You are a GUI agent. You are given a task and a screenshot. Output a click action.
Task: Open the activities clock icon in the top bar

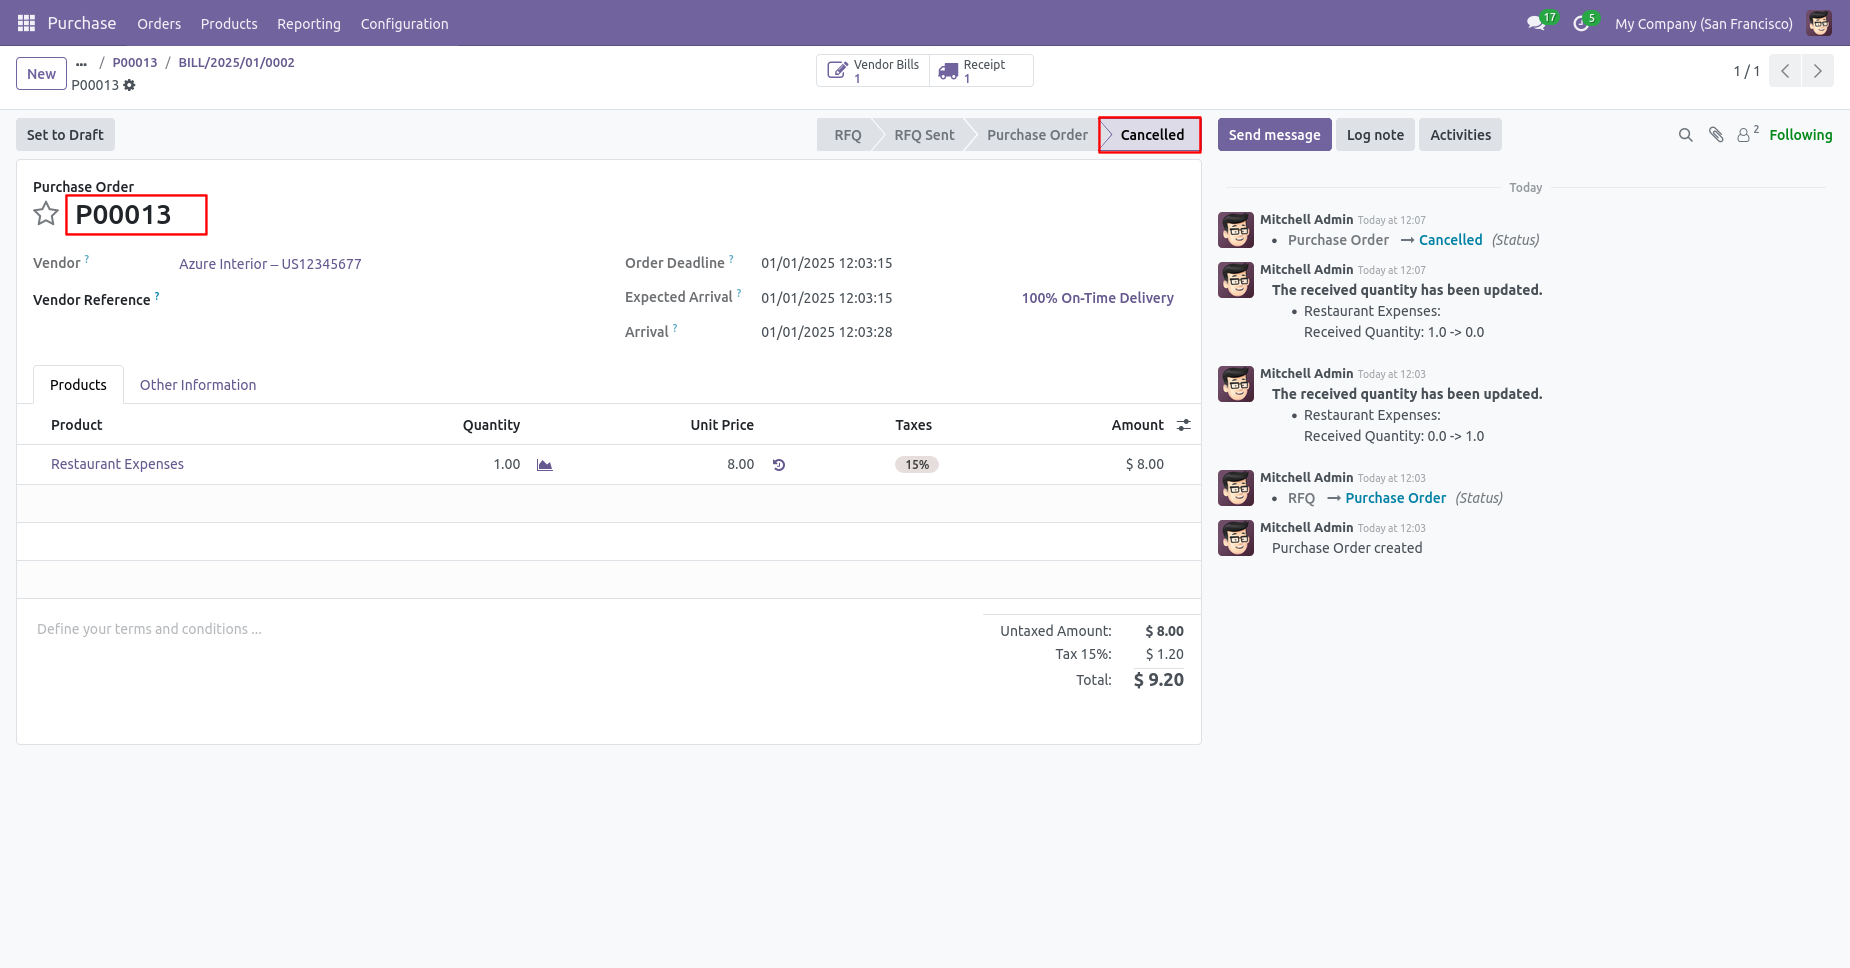click(x=1582, y=23)
